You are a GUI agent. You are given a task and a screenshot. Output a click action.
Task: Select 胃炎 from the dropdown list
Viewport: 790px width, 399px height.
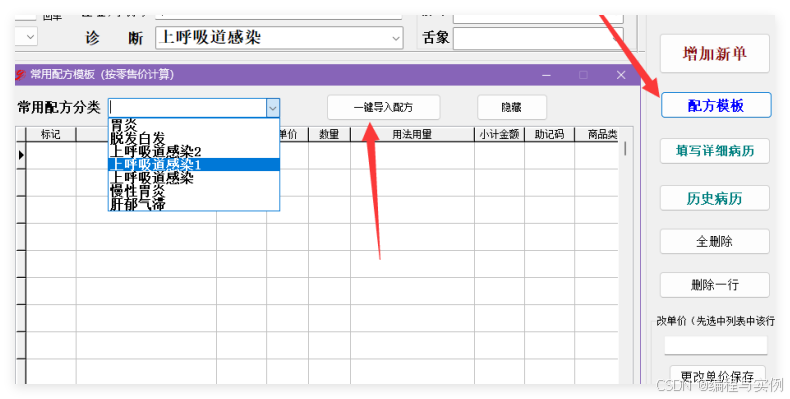pos(193,124)
